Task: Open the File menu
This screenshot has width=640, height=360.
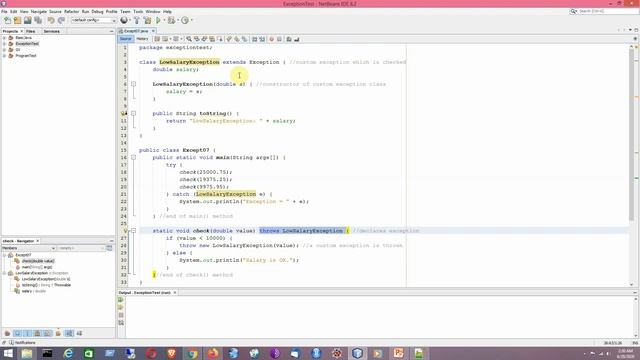Action: click(4, 11)
